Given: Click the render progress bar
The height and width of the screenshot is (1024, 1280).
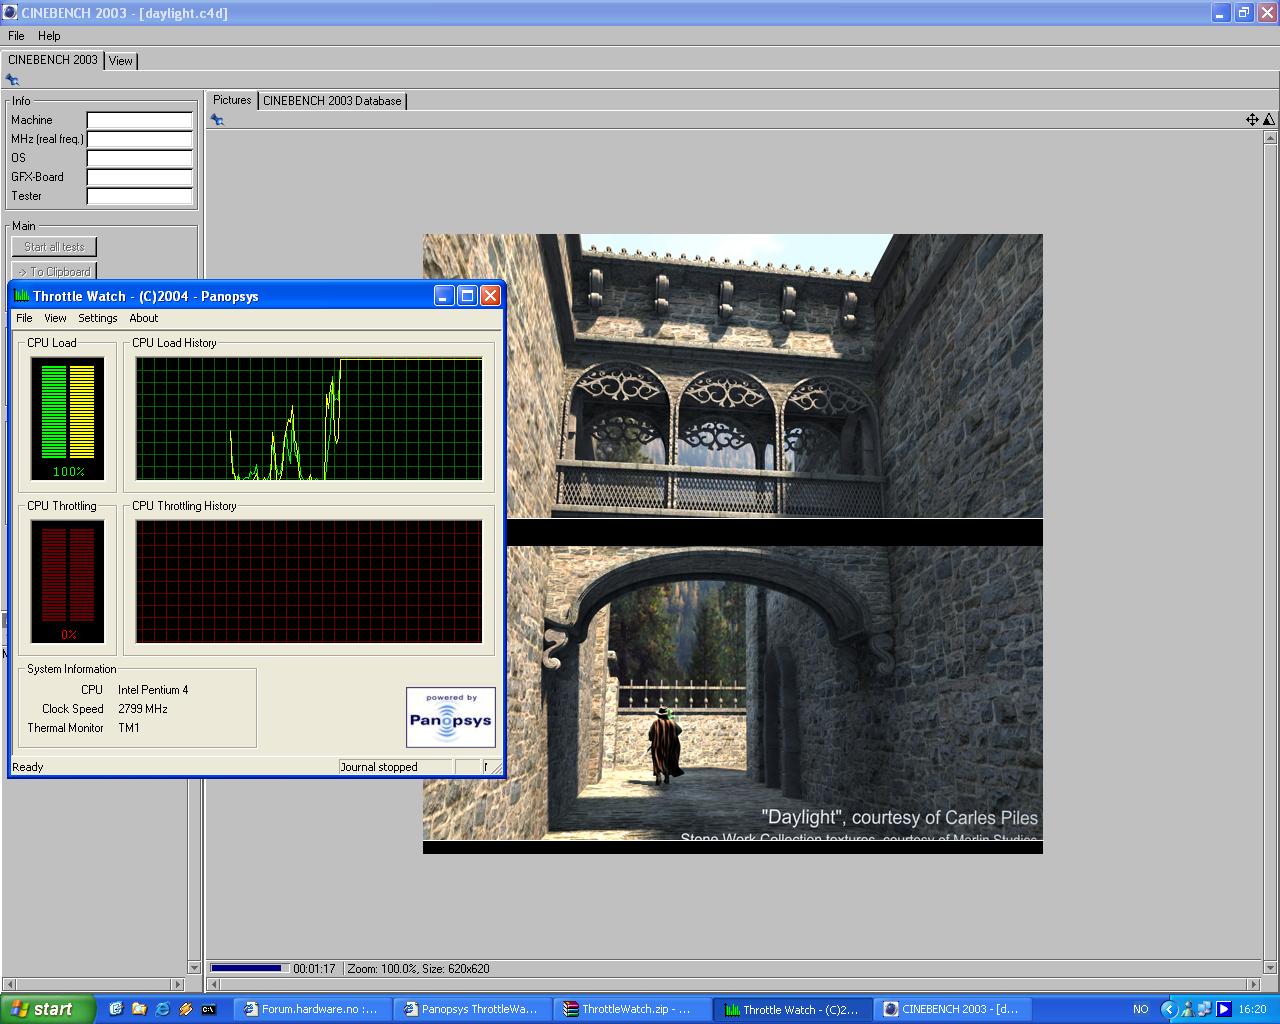Looking at the screenshot, I should [250, 968].
